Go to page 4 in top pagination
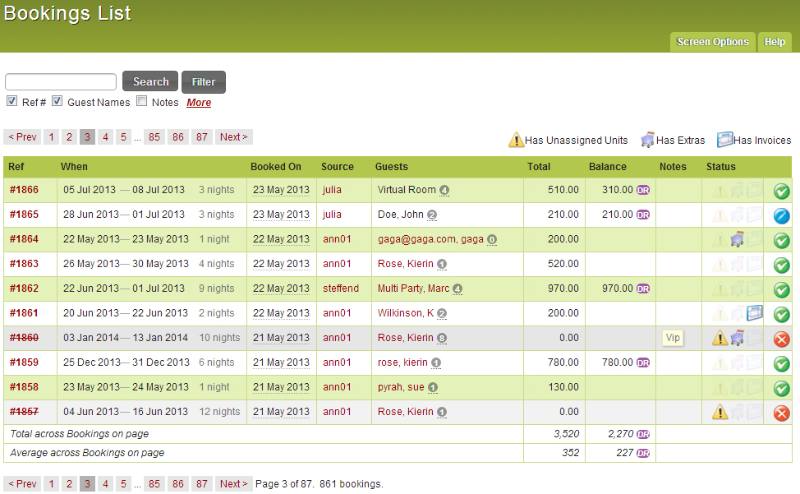This screenshot has height=494, width=800. [105, 137]
